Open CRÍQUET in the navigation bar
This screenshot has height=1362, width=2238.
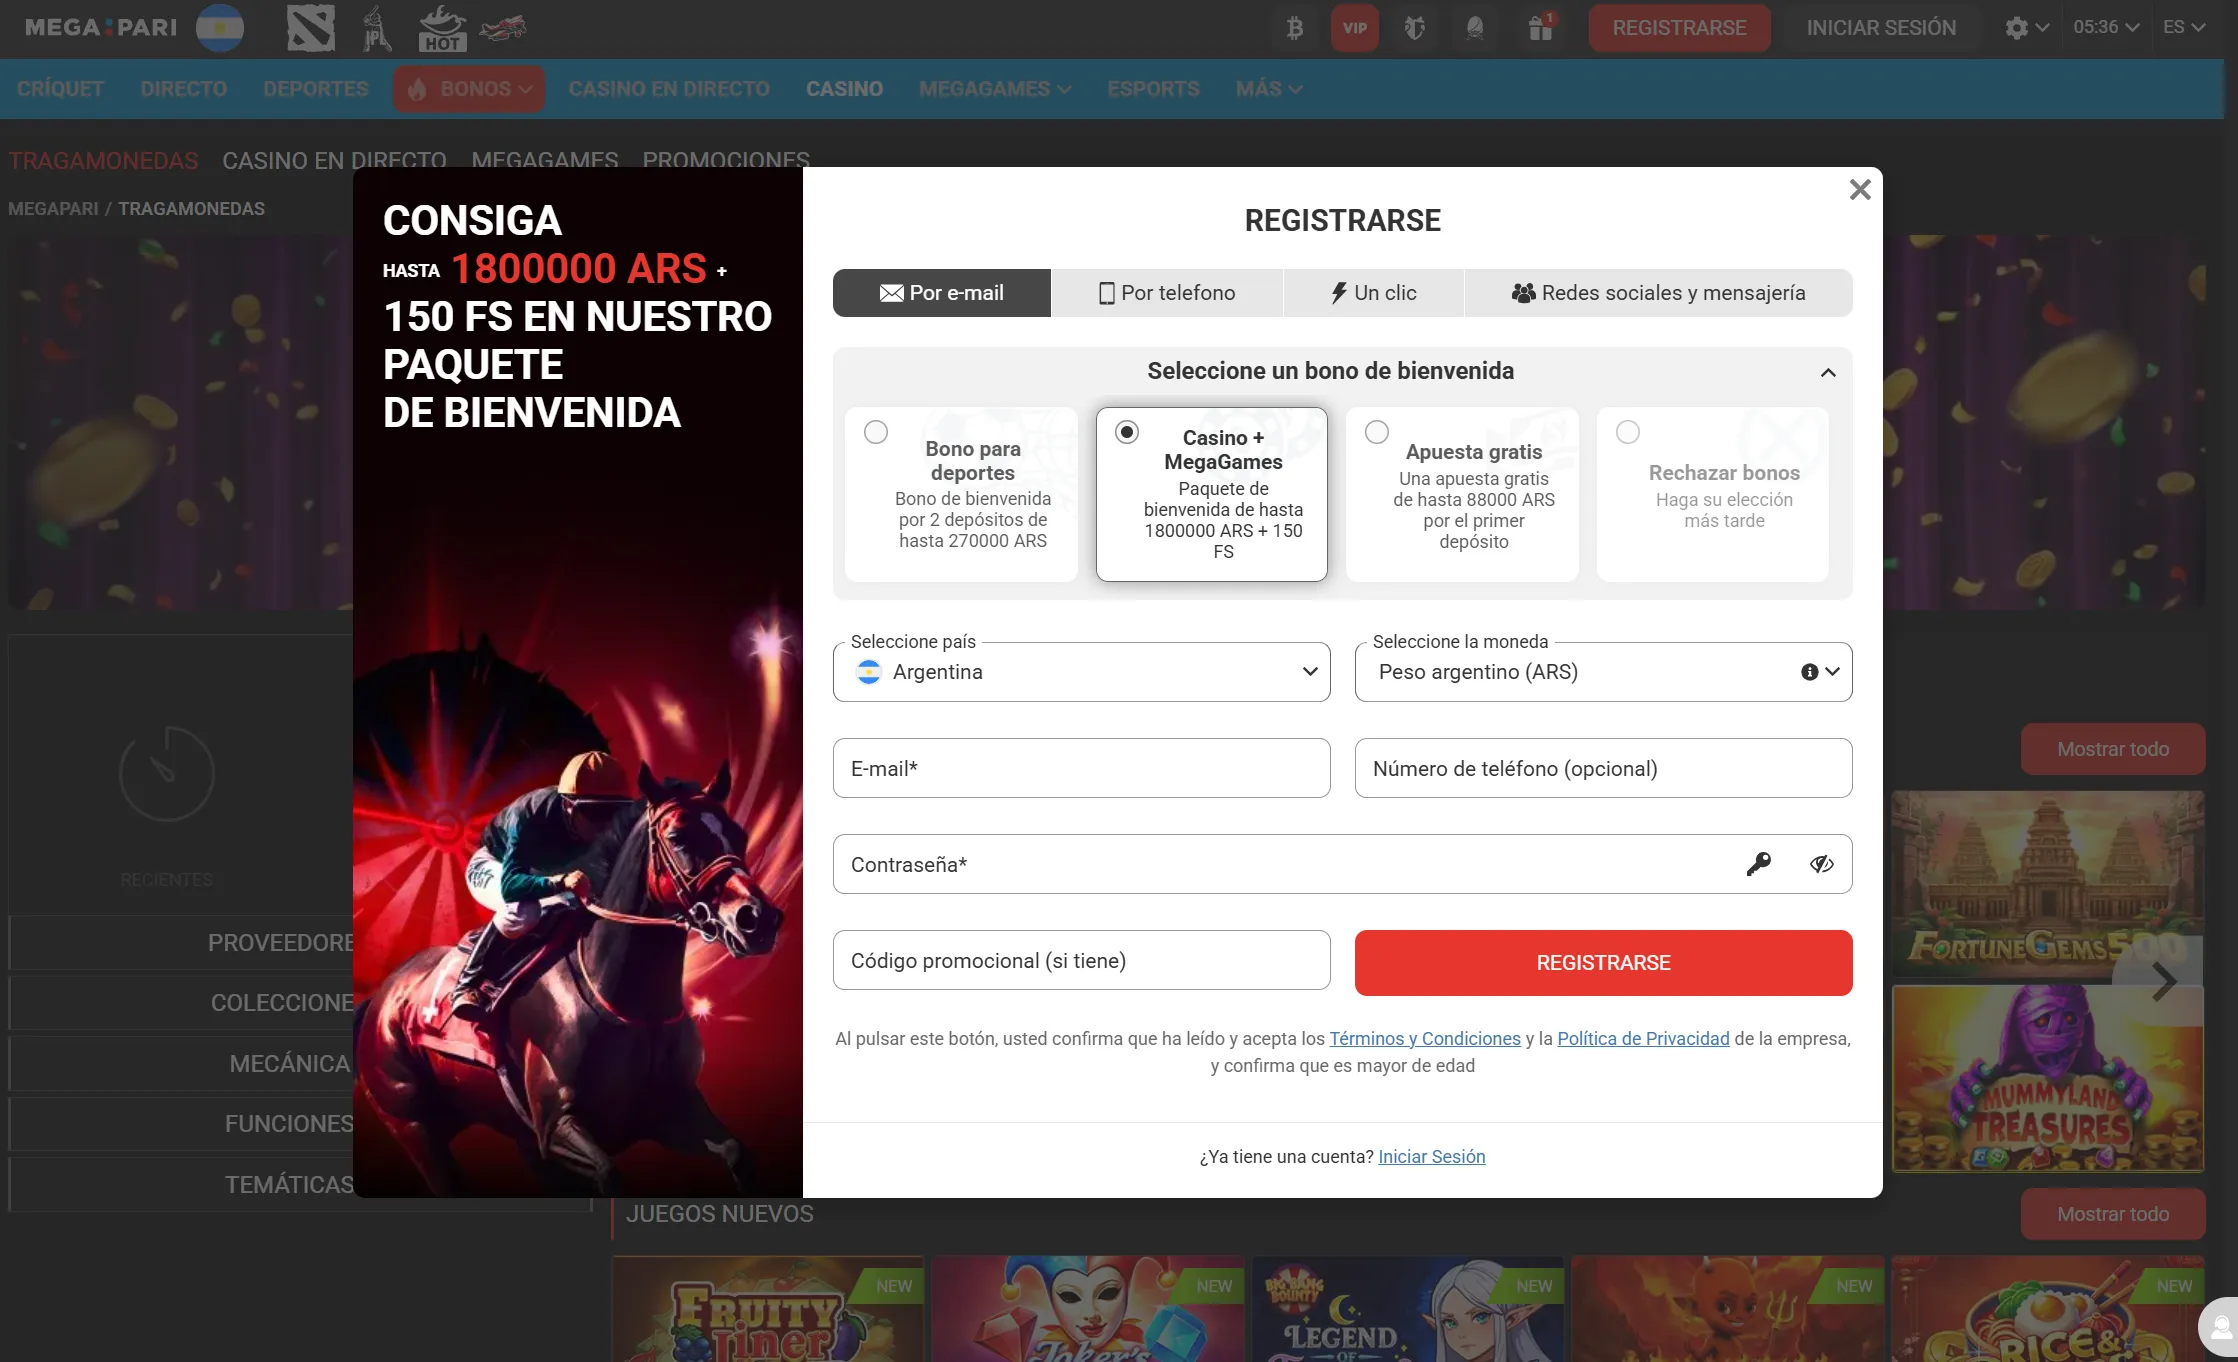tap(60, 89)
